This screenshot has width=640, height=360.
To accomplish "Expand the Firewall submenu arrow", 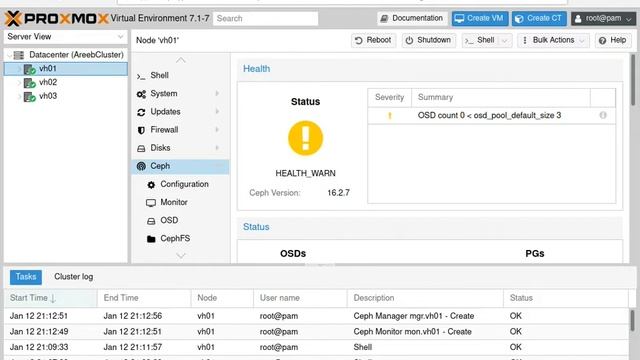I will (217, 130).
